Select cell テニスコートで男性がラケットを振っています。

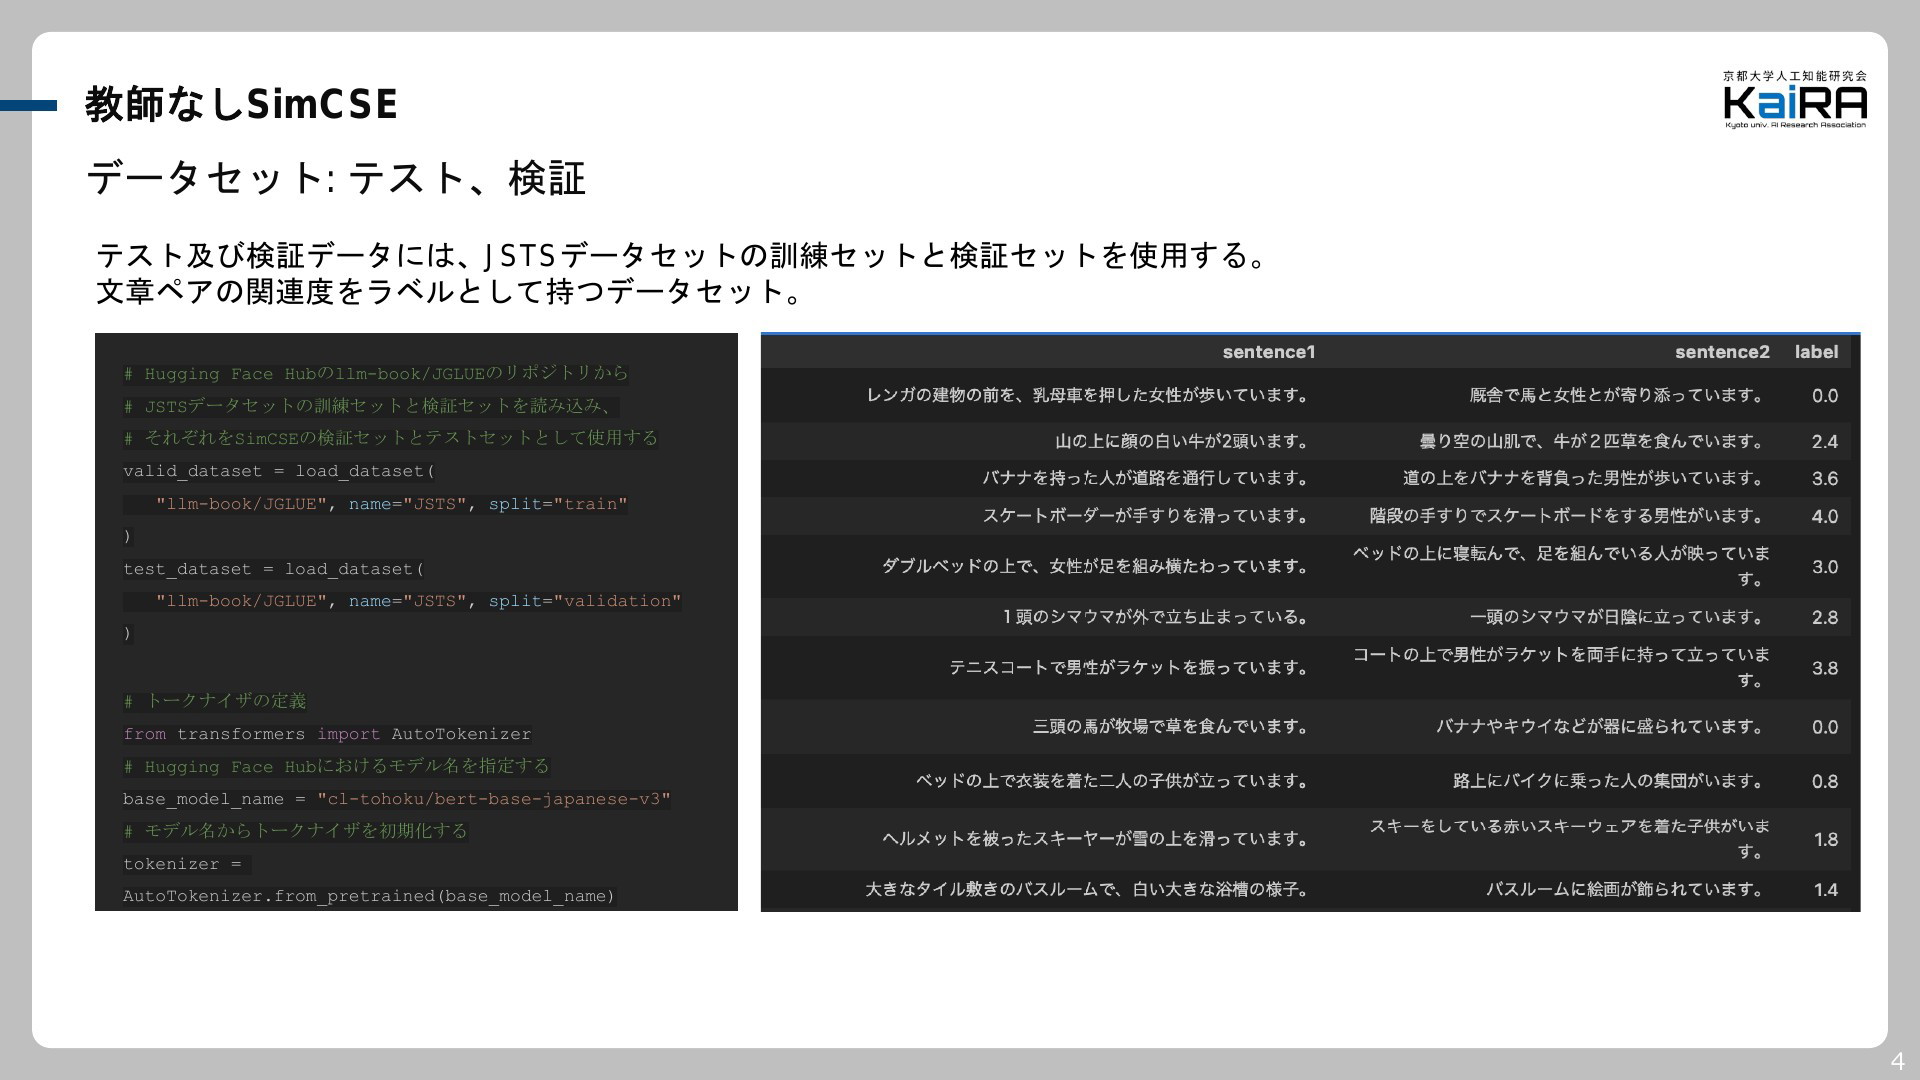pyautogui.click(x=1130, y=667)
